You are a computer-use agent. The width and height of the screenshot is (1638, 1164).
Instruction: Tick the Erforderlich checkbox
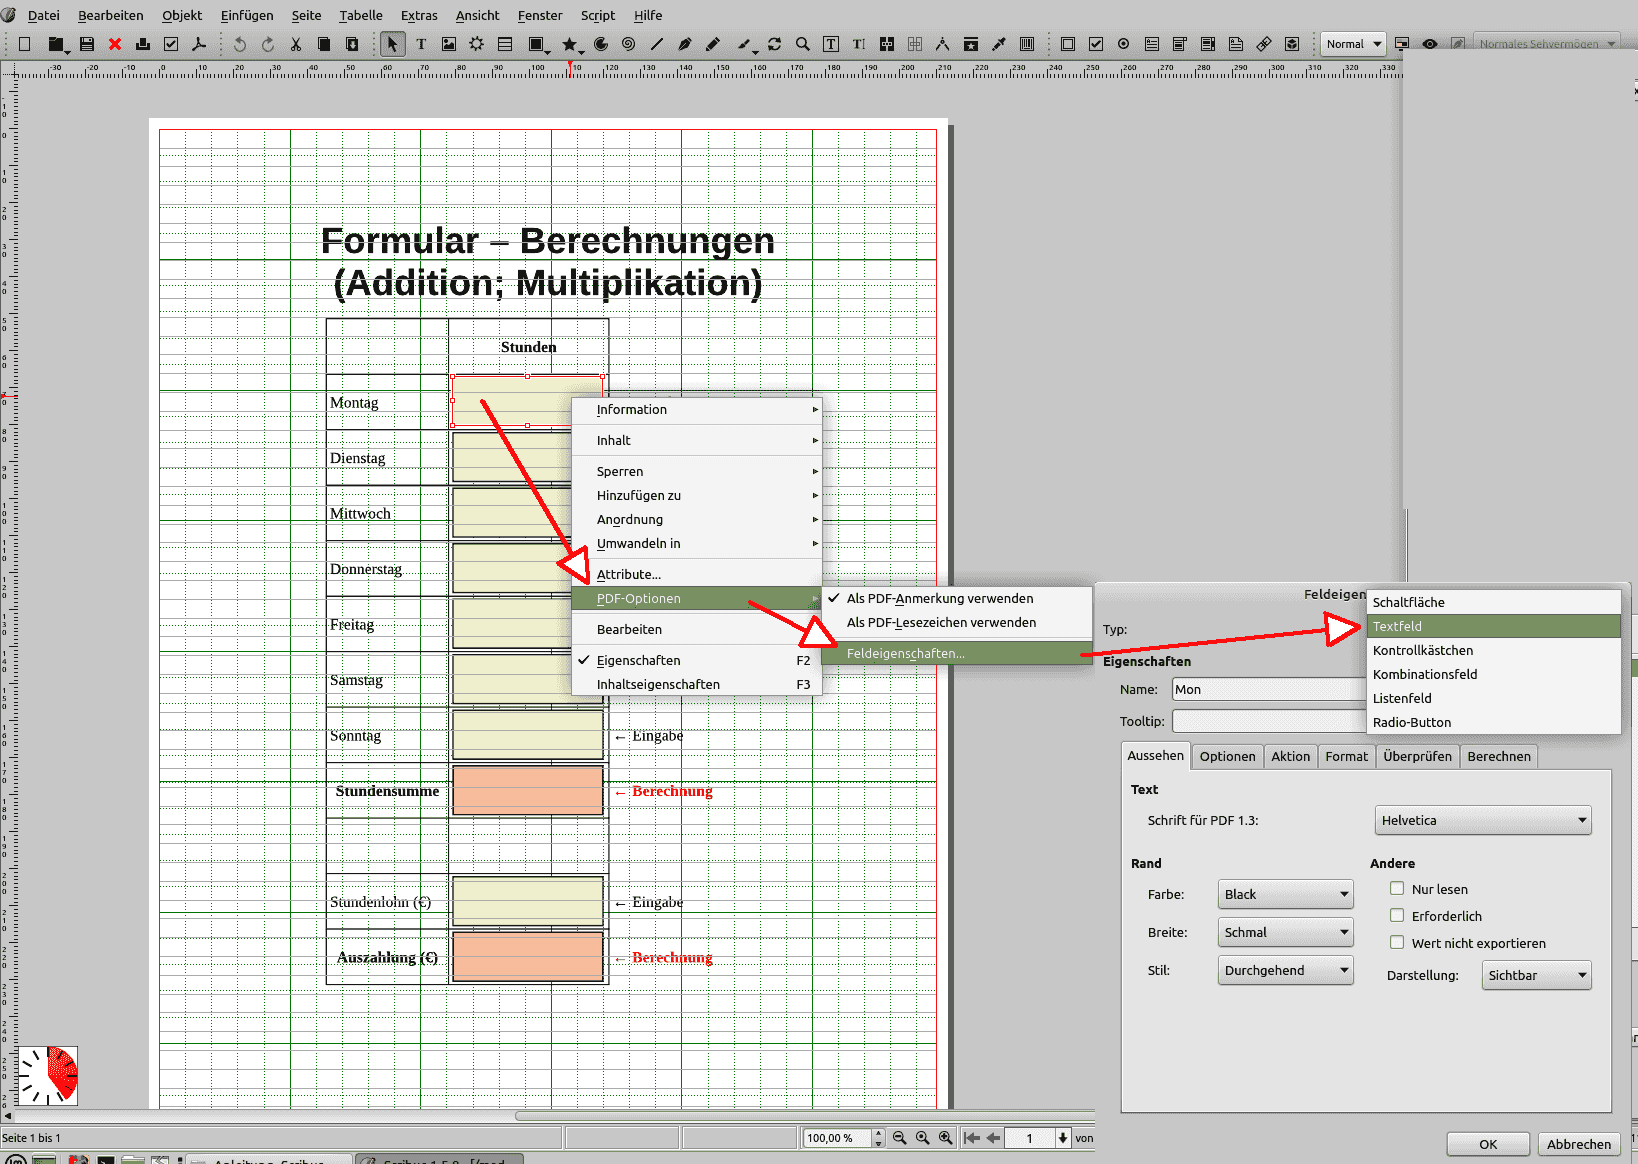[x=1397, y=916]
